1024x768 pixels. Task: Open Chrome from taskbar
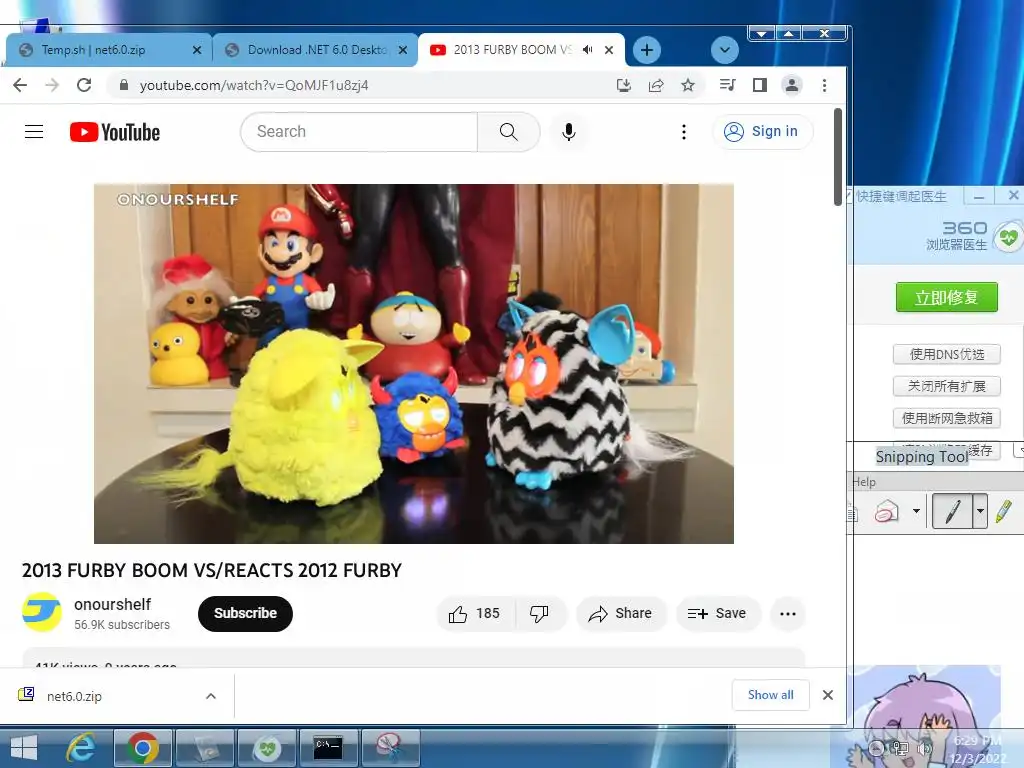[143, 748]
